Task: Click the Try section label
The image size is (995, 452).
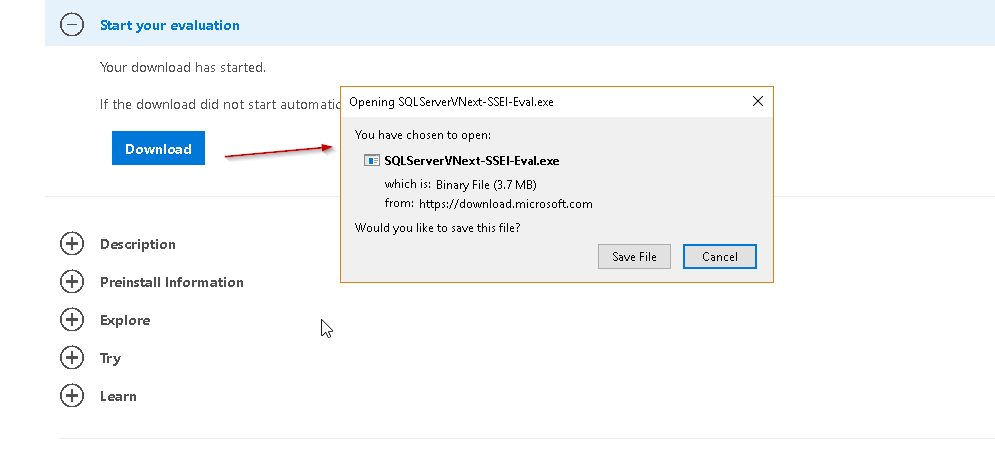Action: coord(110,358)
